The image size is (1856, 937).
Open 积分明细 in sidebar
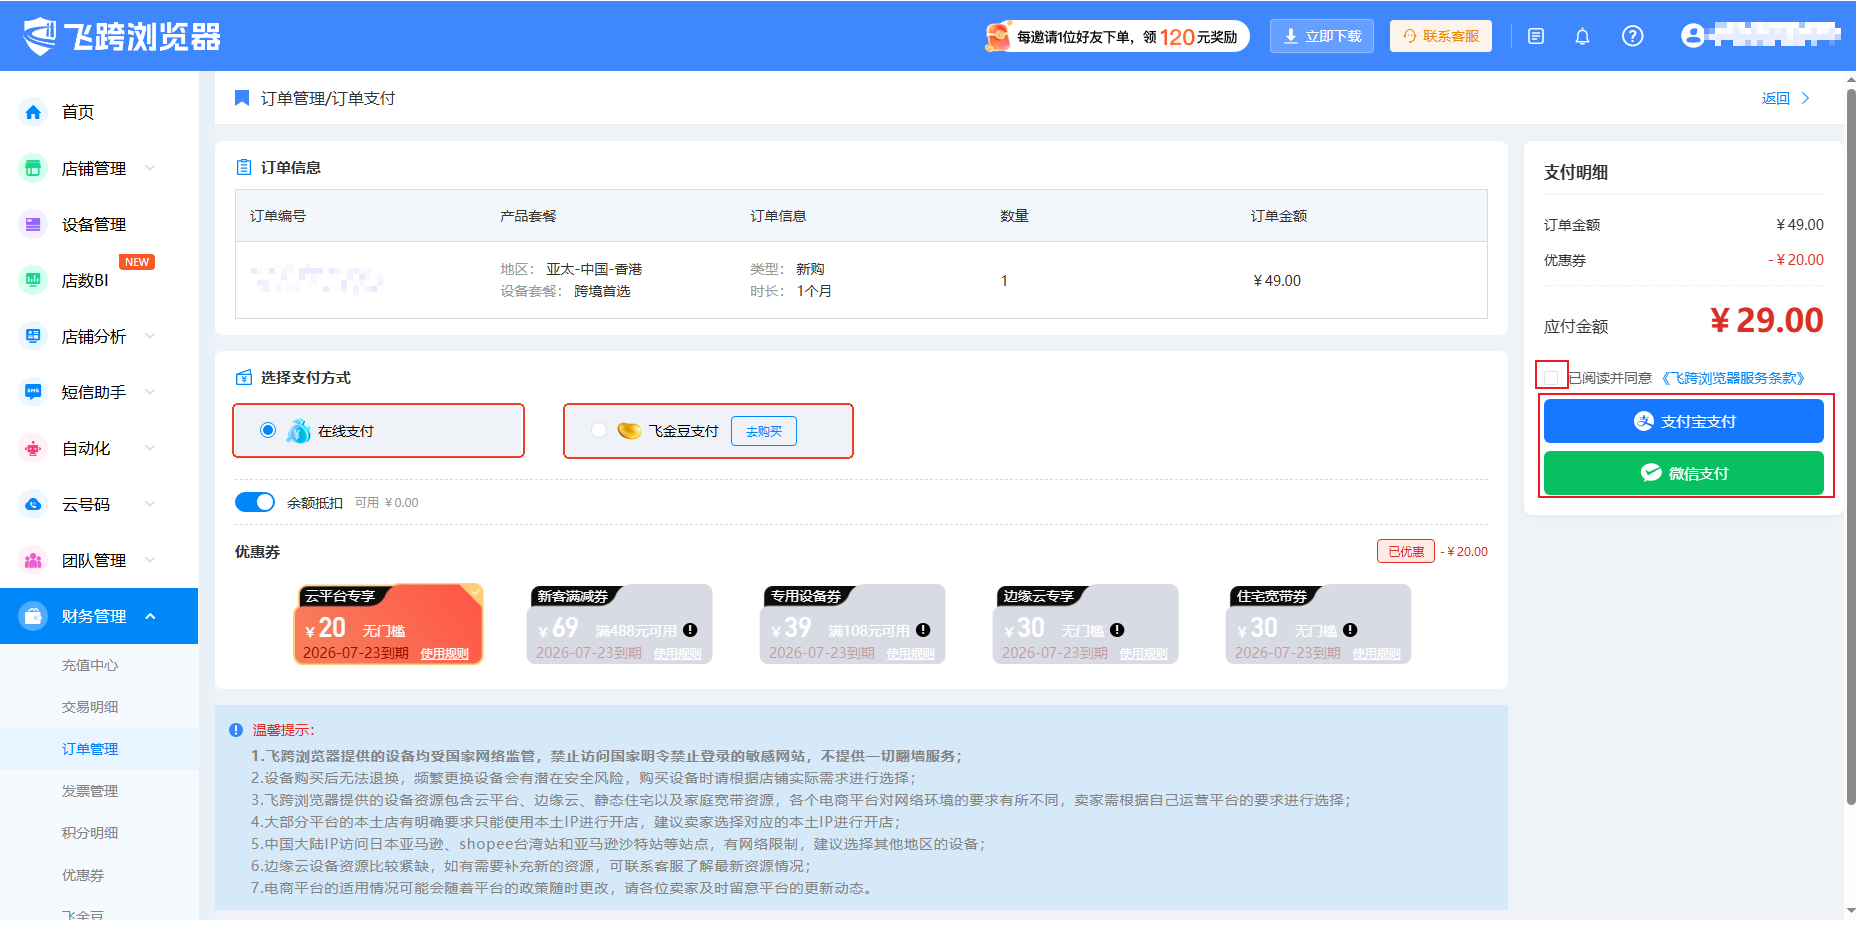[x=90, y=833]
